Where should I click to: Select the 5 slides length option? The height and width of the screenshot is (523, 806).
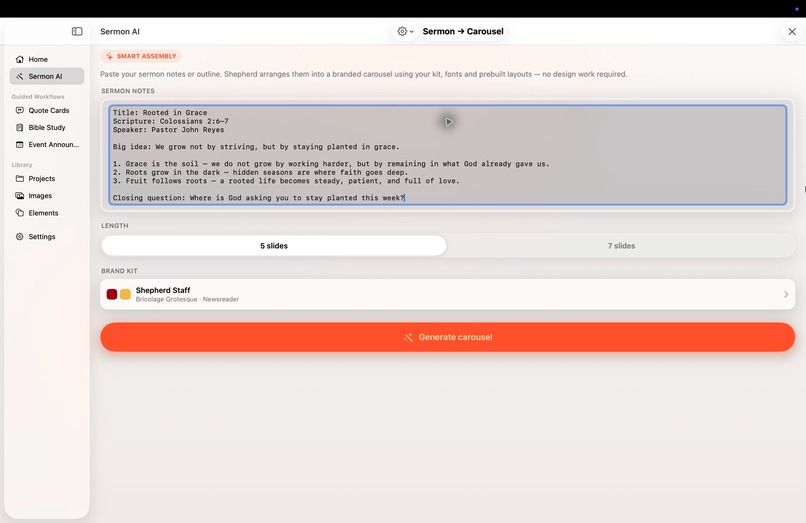(274, 246)
